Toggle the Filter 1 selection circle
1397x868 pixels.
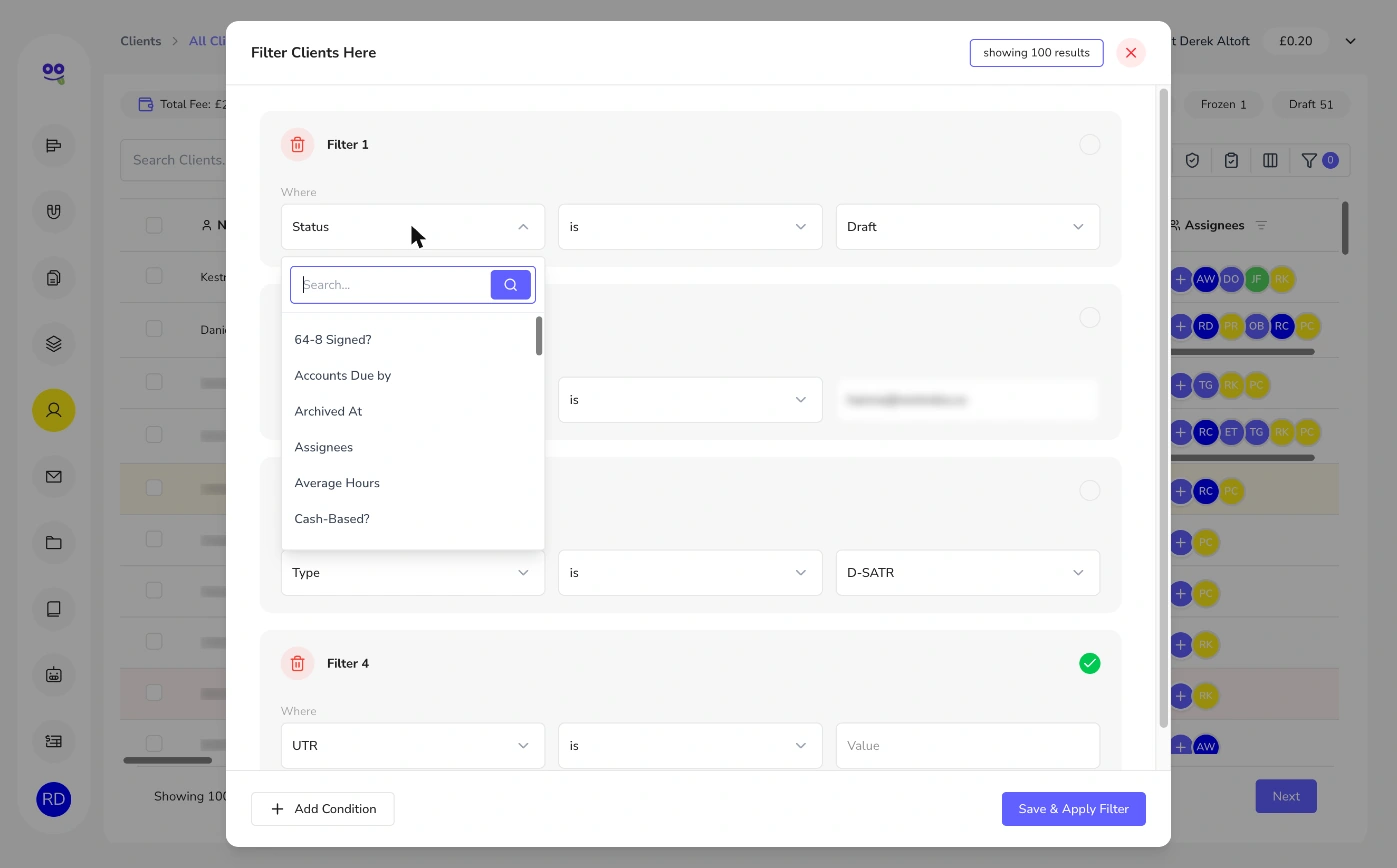pos(1090,145)
